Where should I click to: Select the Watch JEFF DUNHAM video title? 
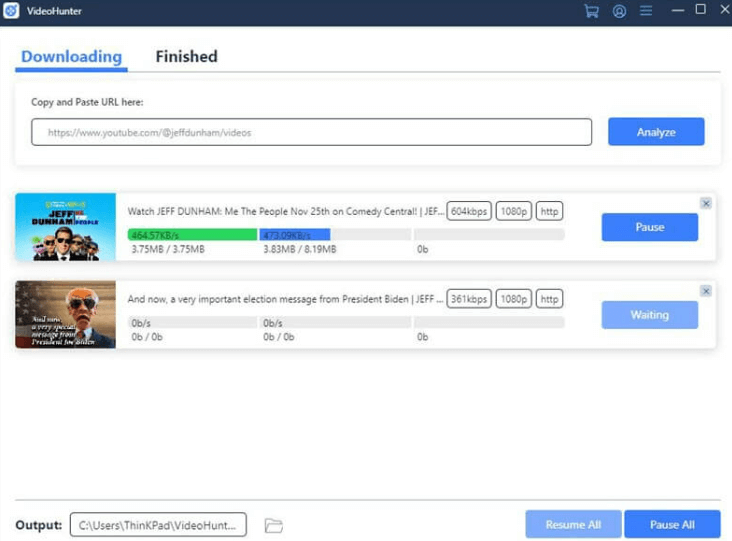[285, 211]
